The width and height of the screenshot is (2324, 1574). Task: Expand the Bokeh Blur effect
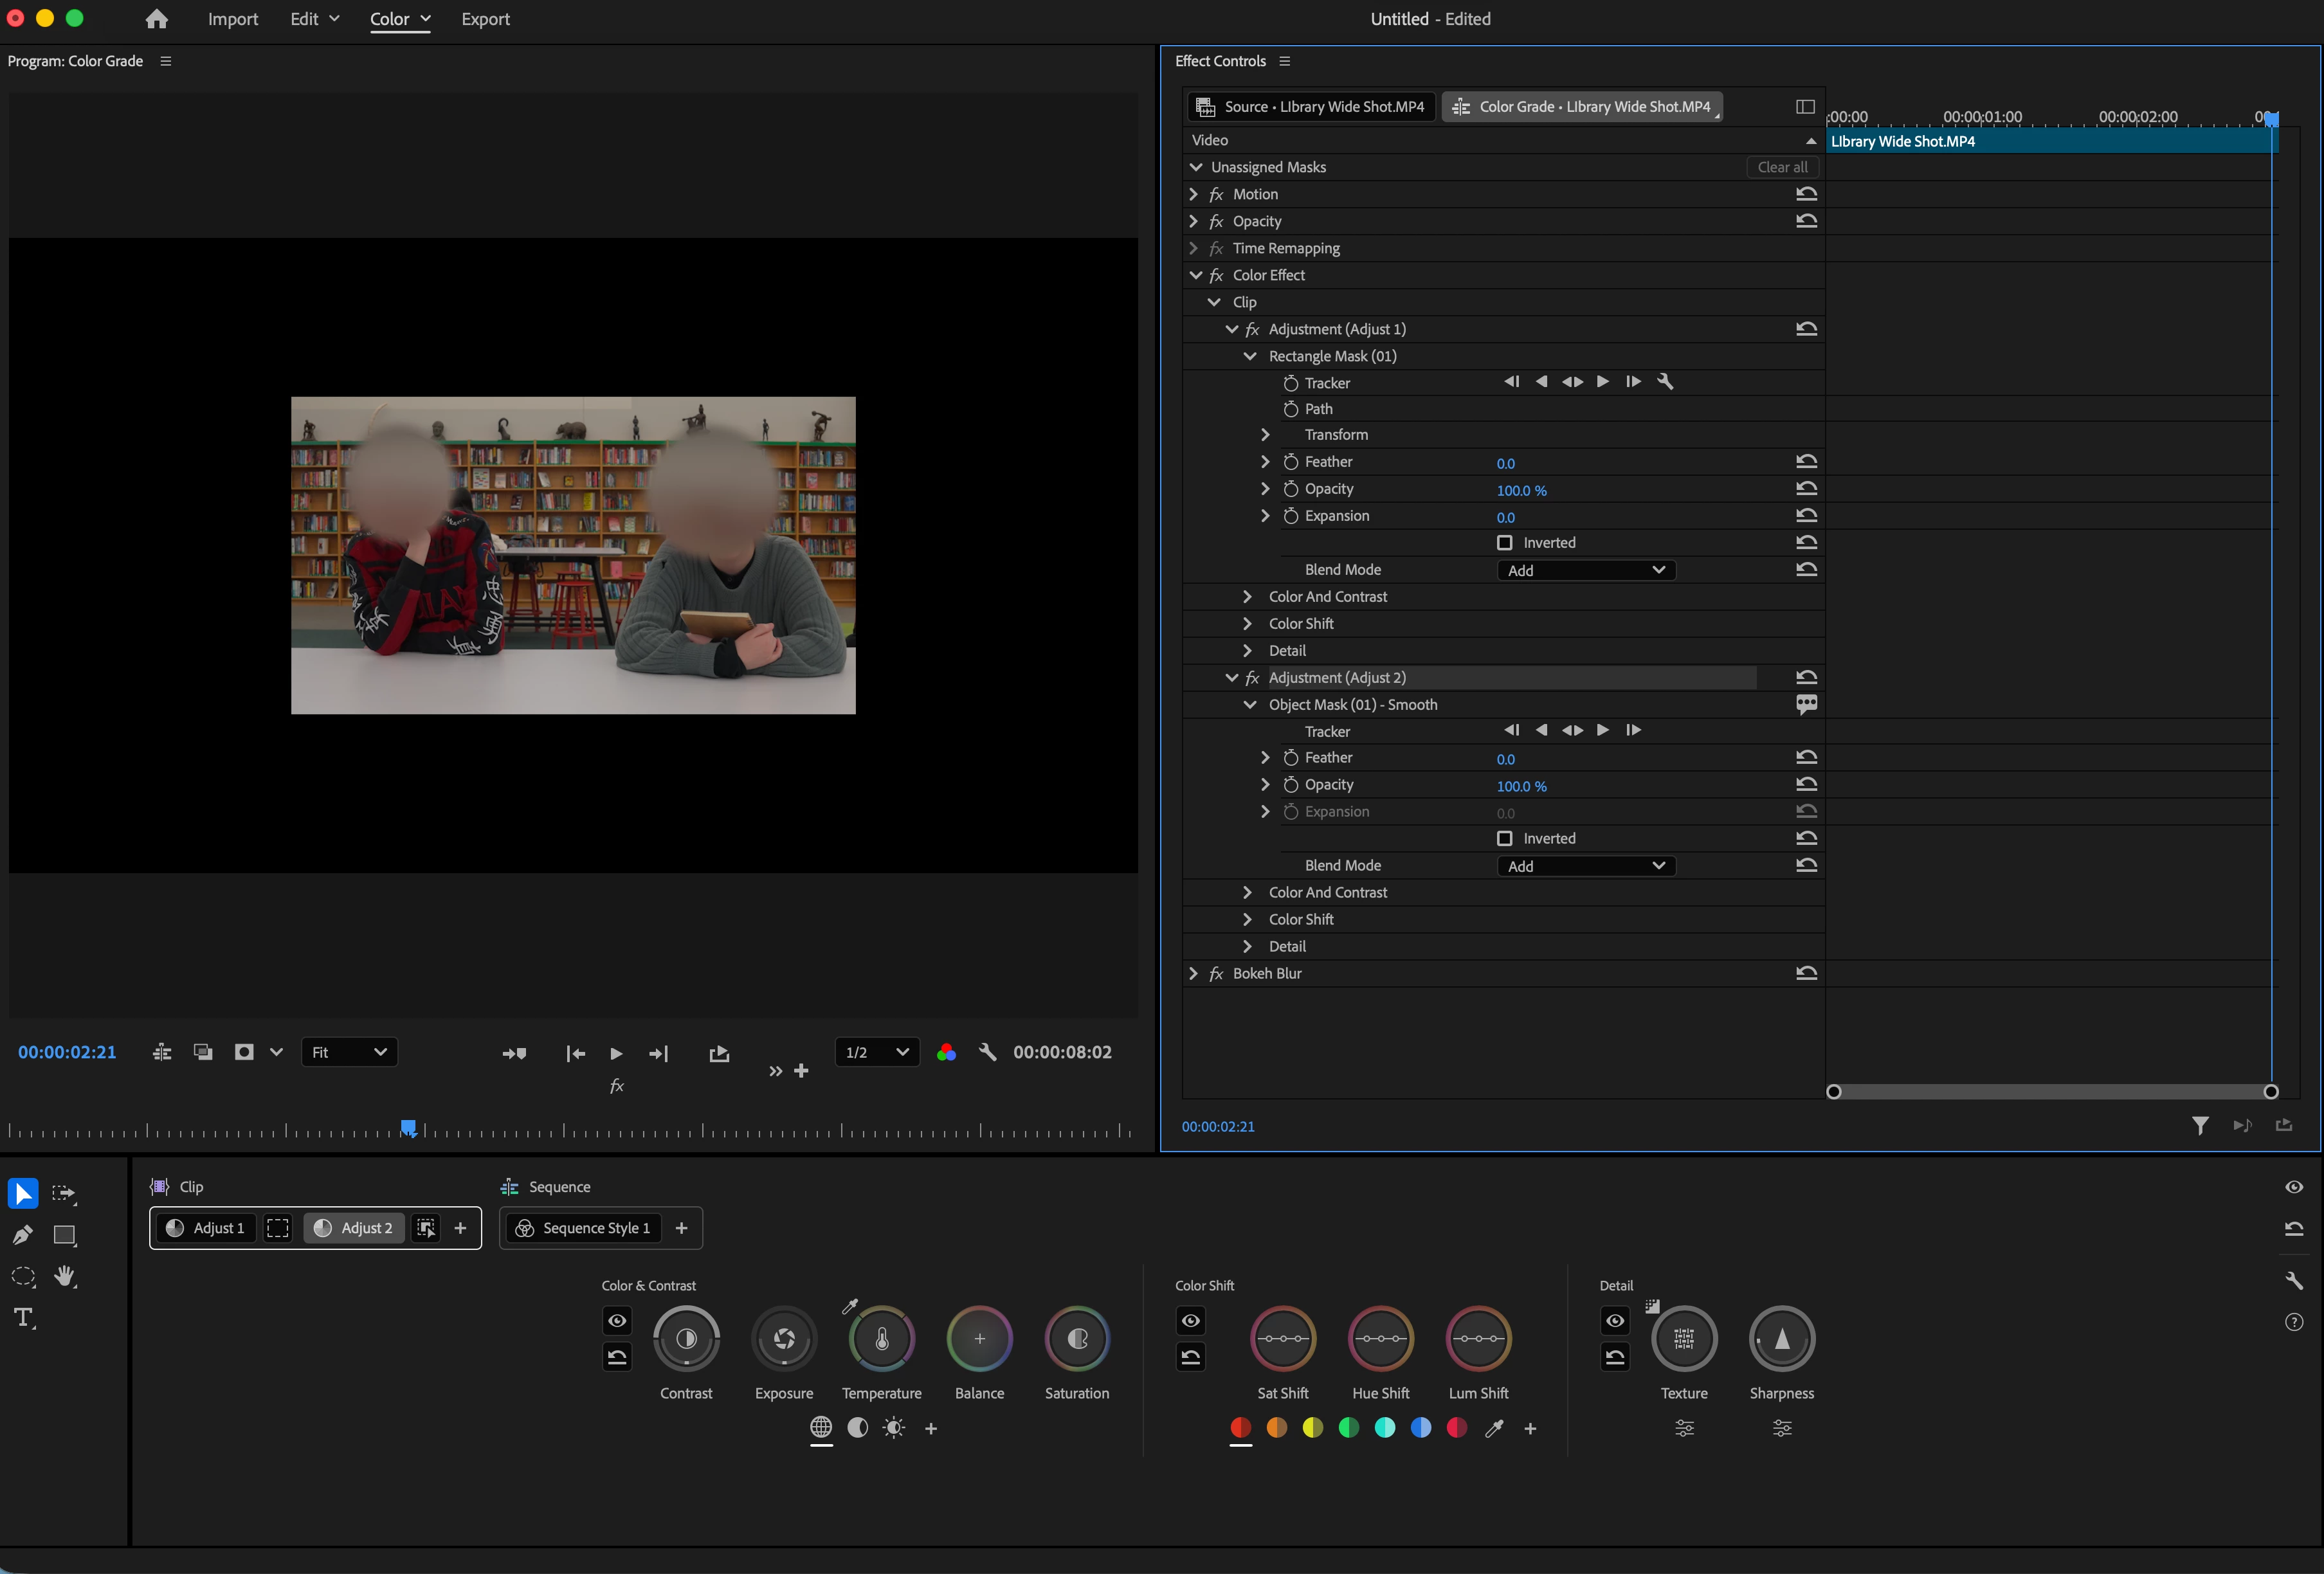(x=1193, y=974)
